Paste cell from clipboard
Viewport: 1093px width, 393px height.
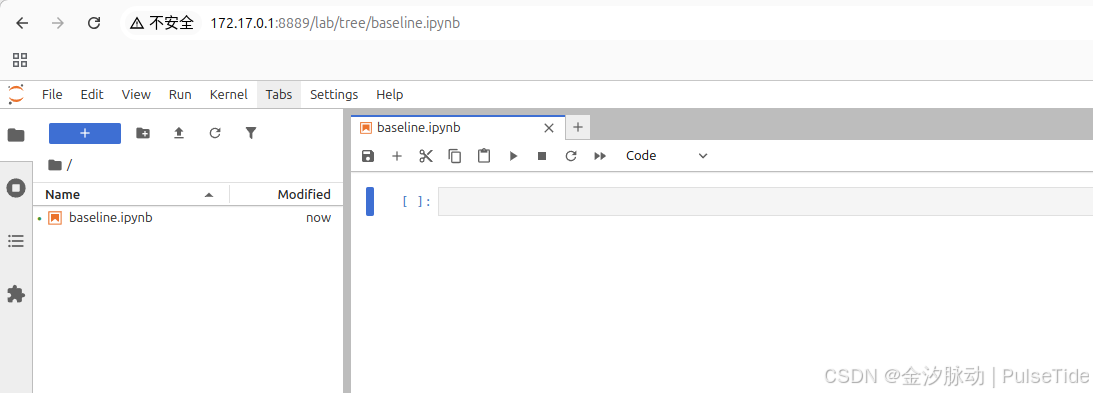coord(484,156)
